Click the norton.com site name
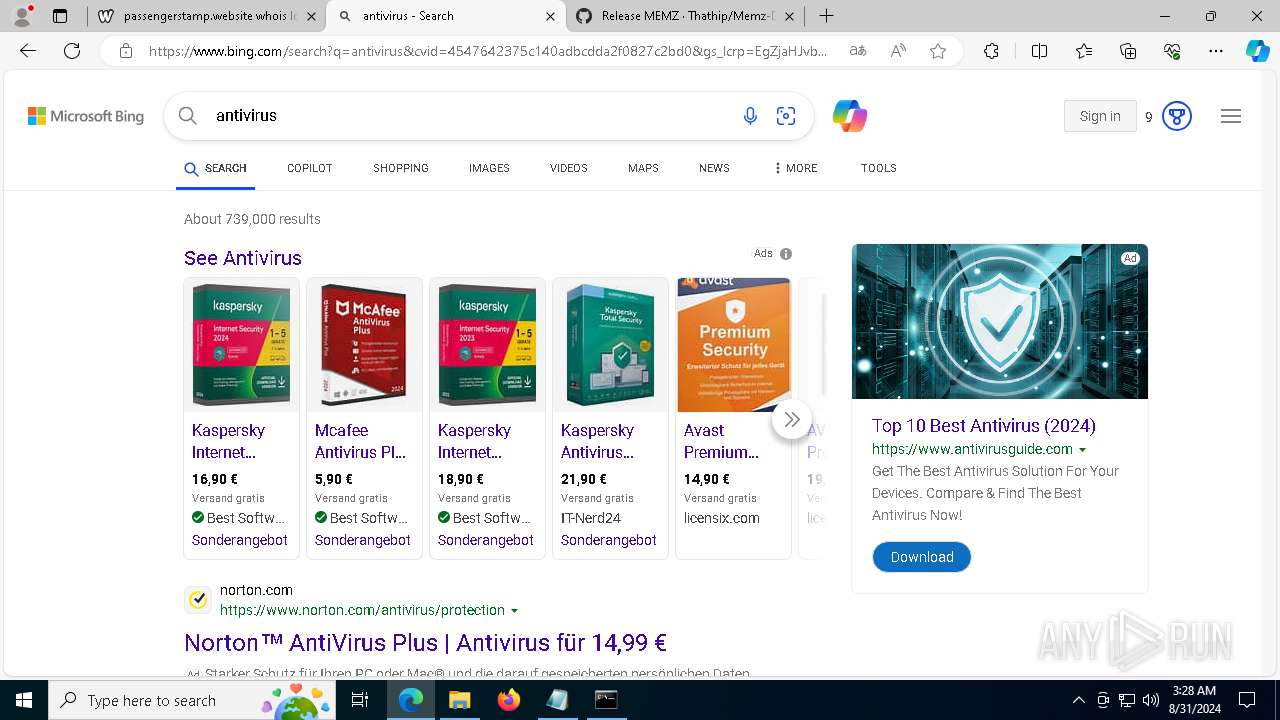Screen dimensions: 1280x720 tap(256, 590)
